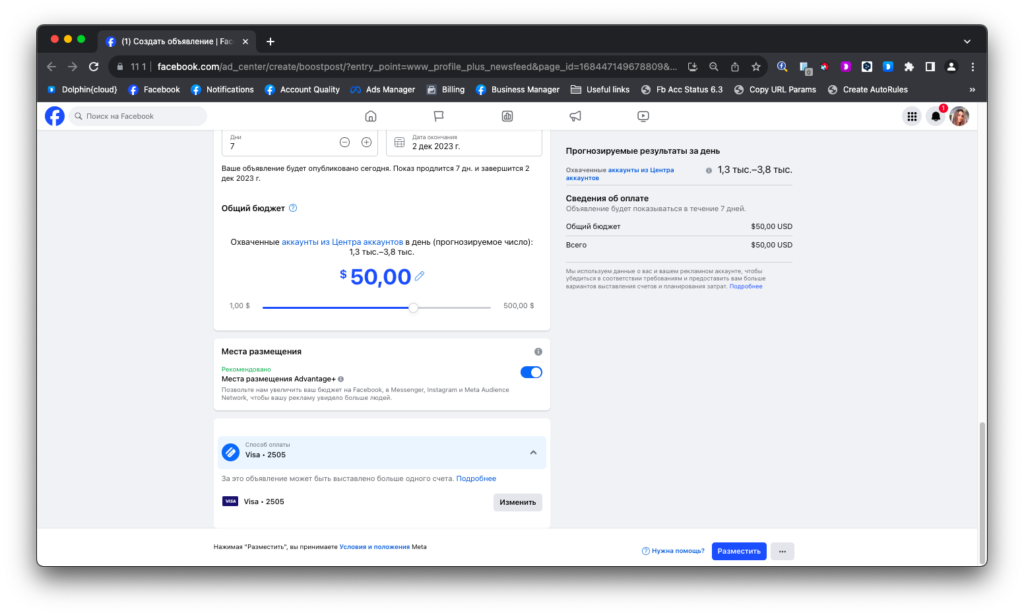
Task: Click the Facebook logo icon
Action: 55,116
